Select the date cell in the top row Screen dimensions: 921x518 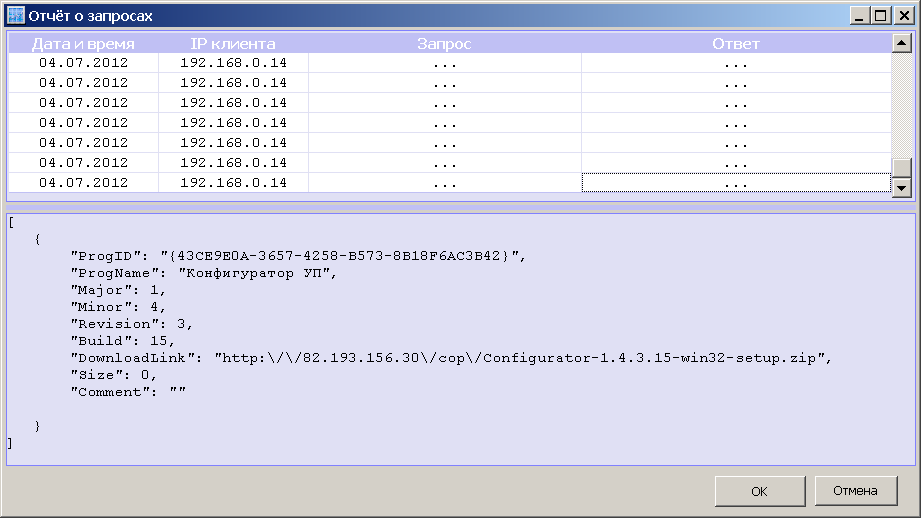[x=83, y=63]
